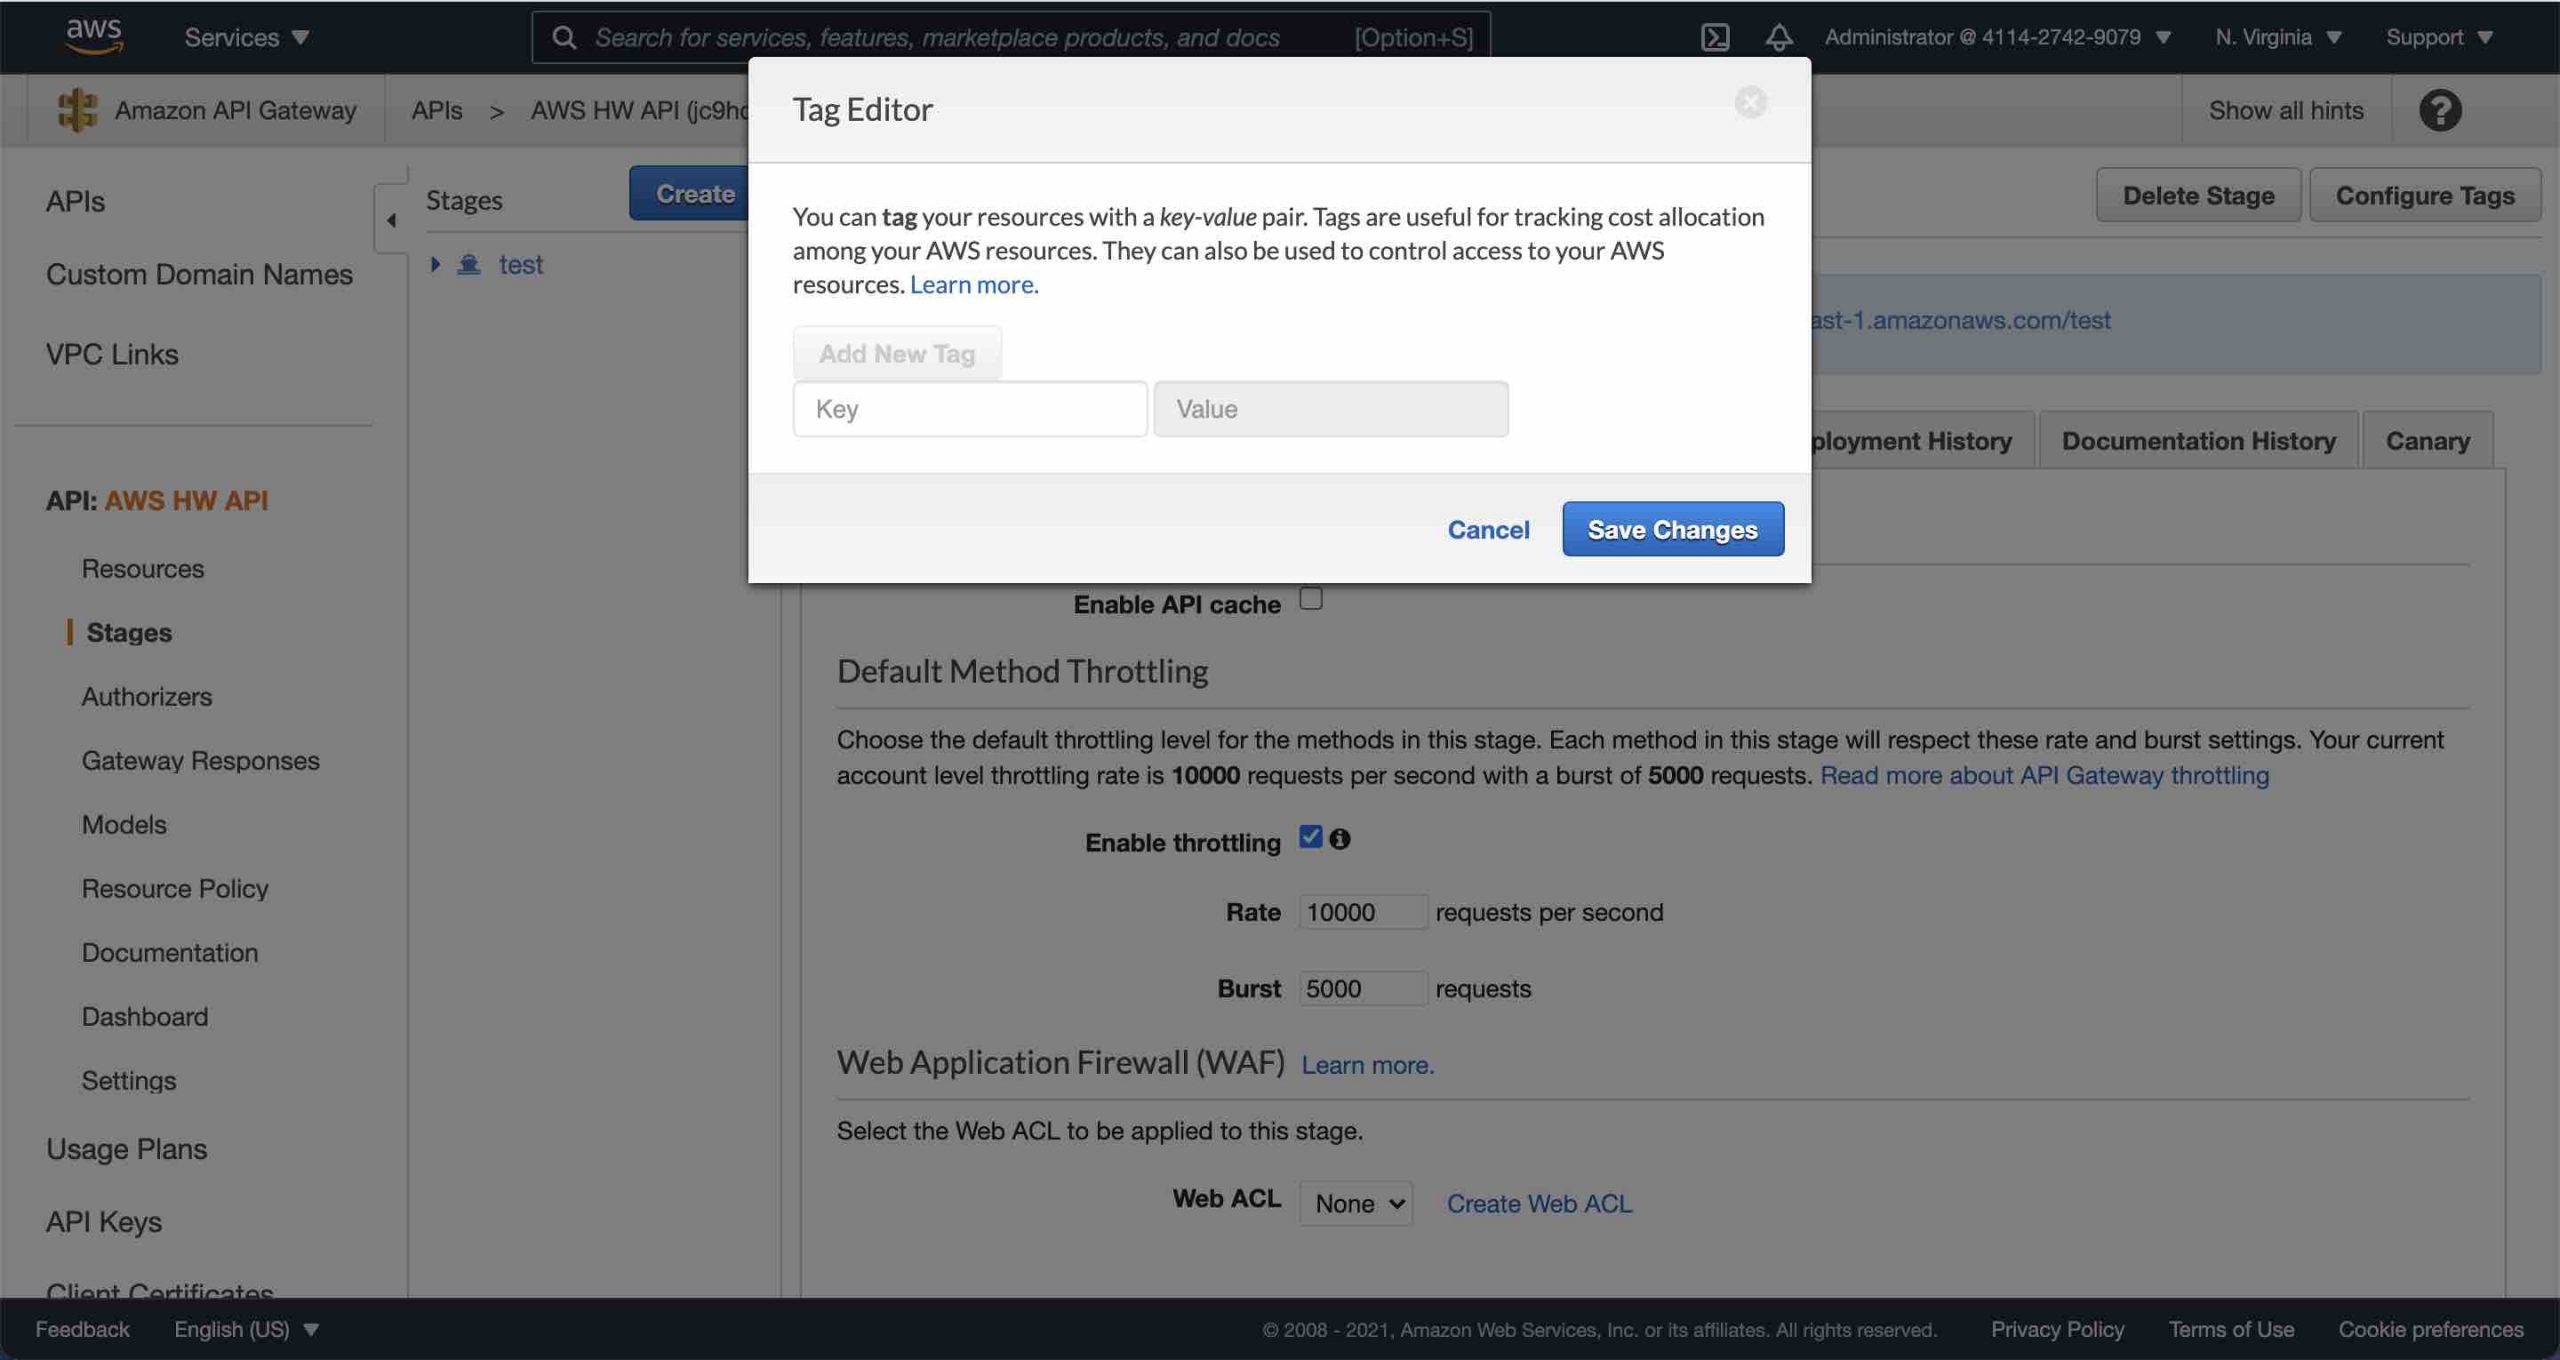
Task: Toggle the Enable API cache checkbox
Action: (1310, 598)
